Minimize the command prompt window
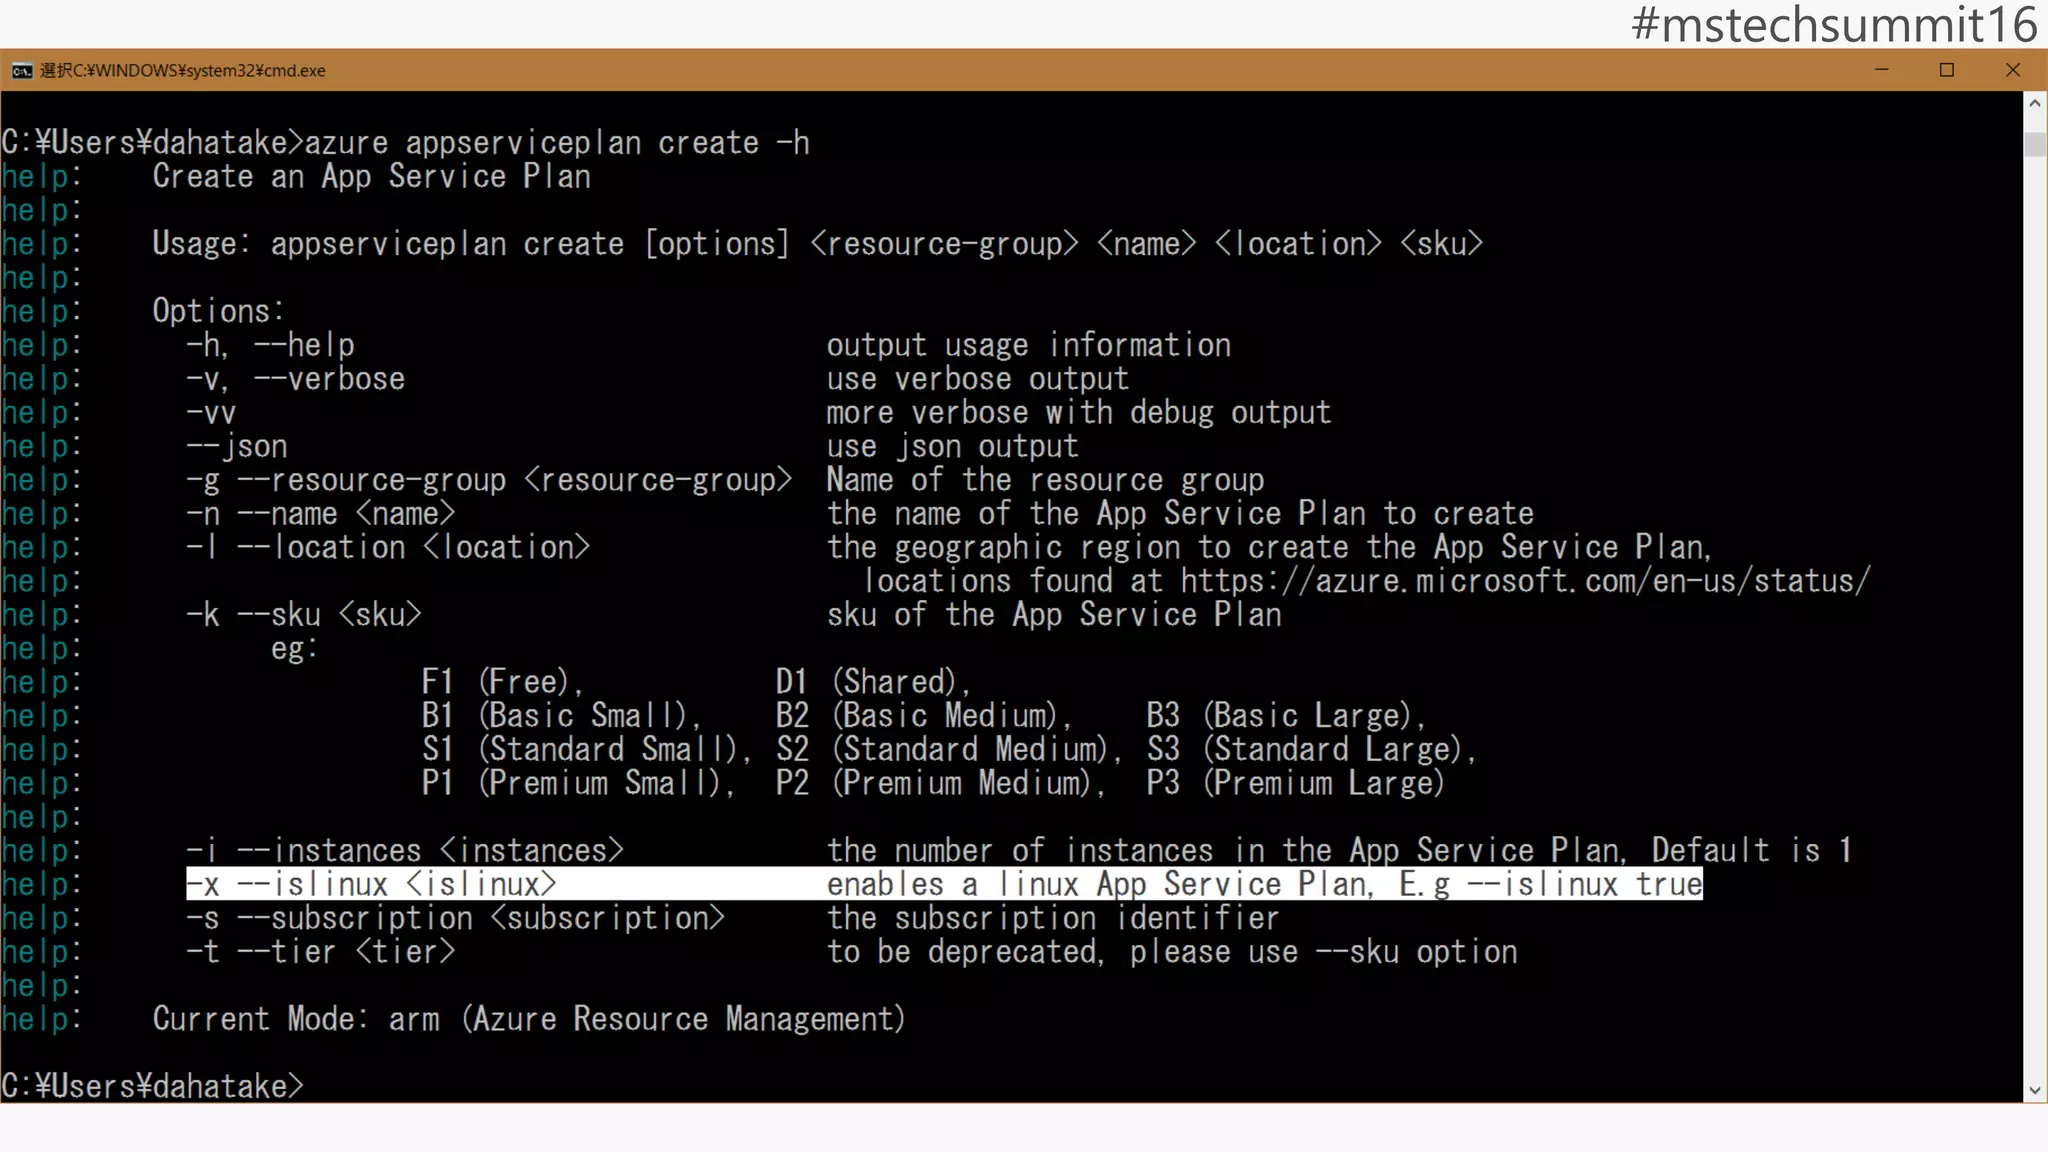2048x1152 pixels. [x=1881, y=70]
